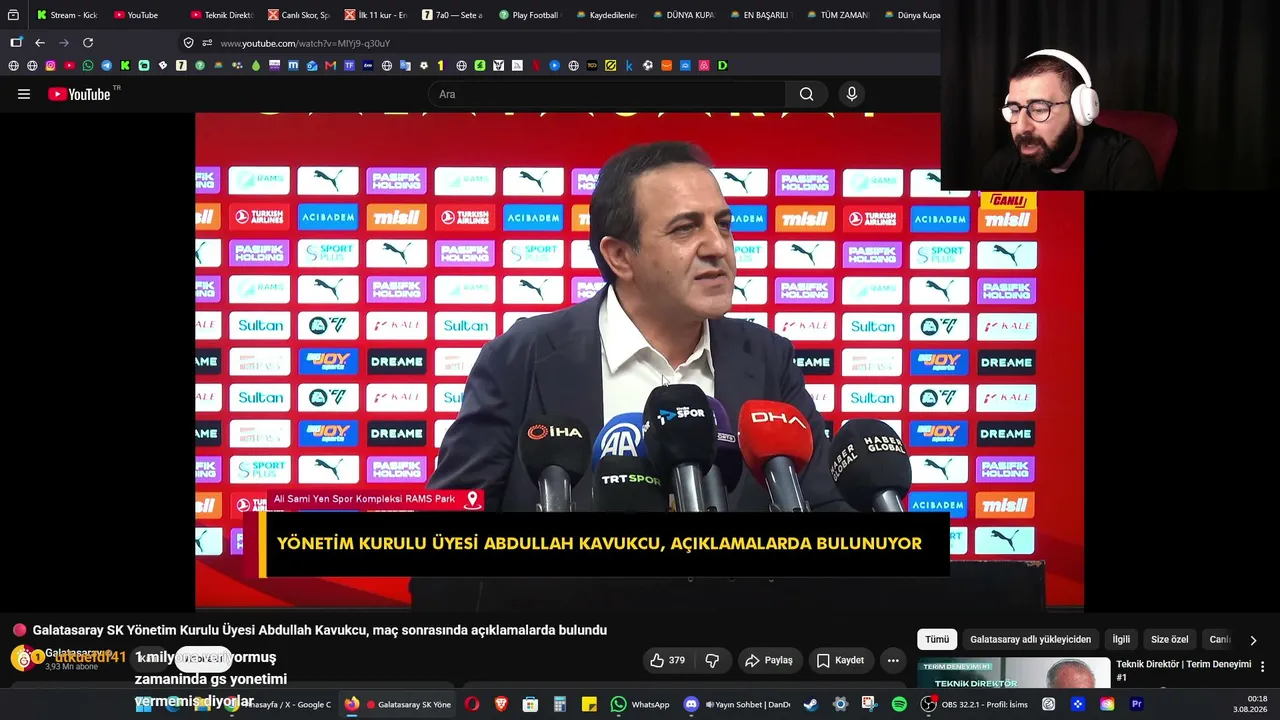Open the Brave browser taskbar icon
Viewport: 1280px width, 720px height.
tap(501, 704)
